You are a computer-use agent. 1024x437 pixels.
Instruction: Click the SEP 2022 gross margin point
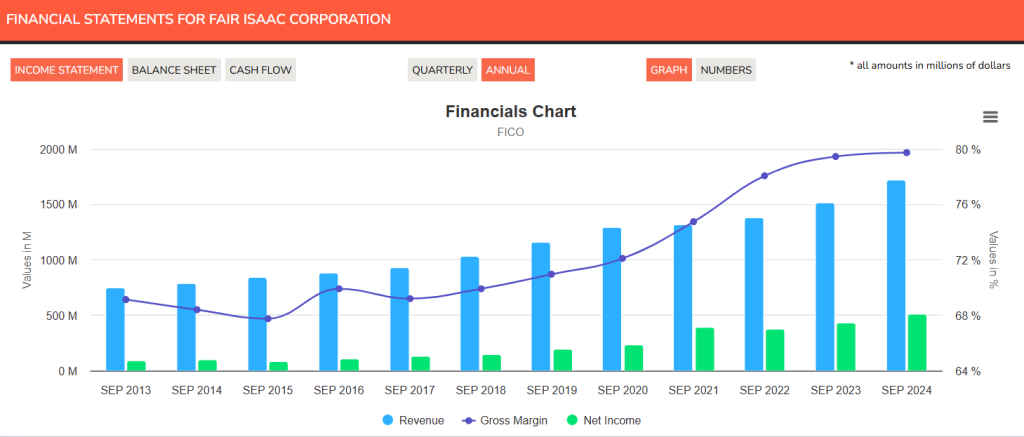coord(764,176)
